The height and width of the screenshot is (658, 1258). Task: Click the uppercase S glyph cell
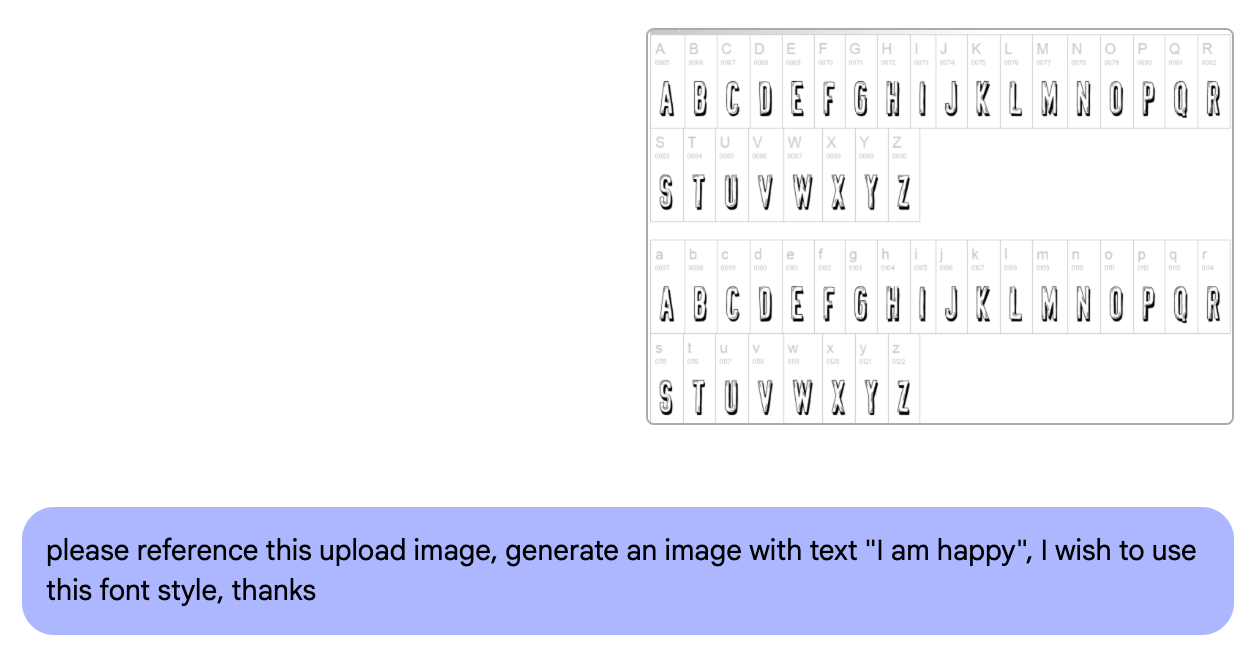click(x=667, y=177)
